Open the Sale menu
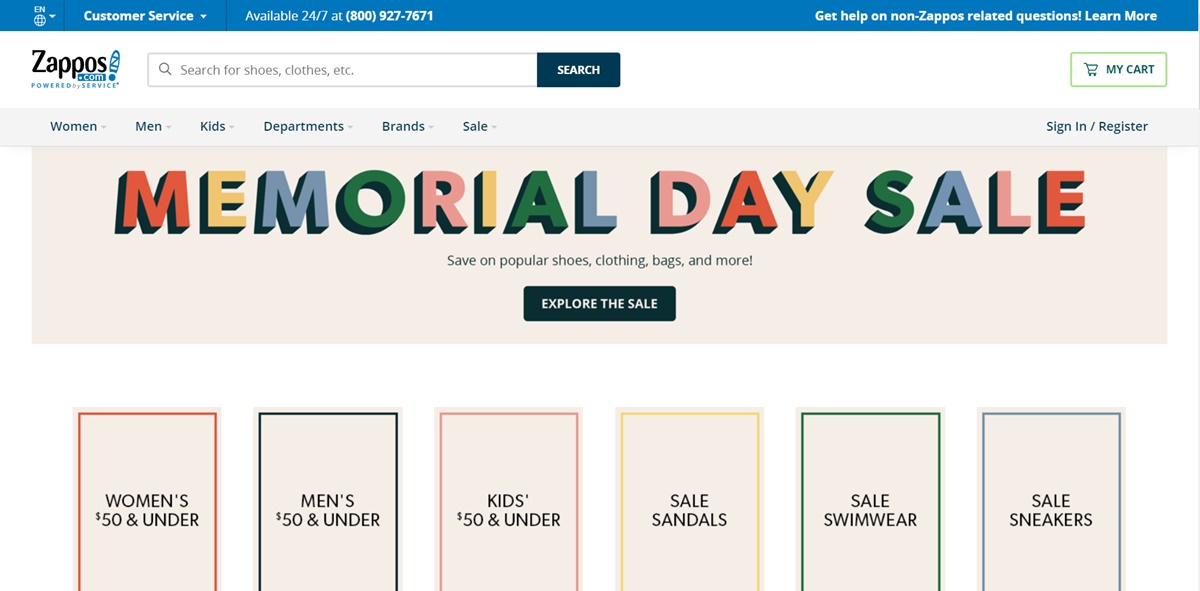Viewport: 1200px width, 591px height. (x=479, y=126)
